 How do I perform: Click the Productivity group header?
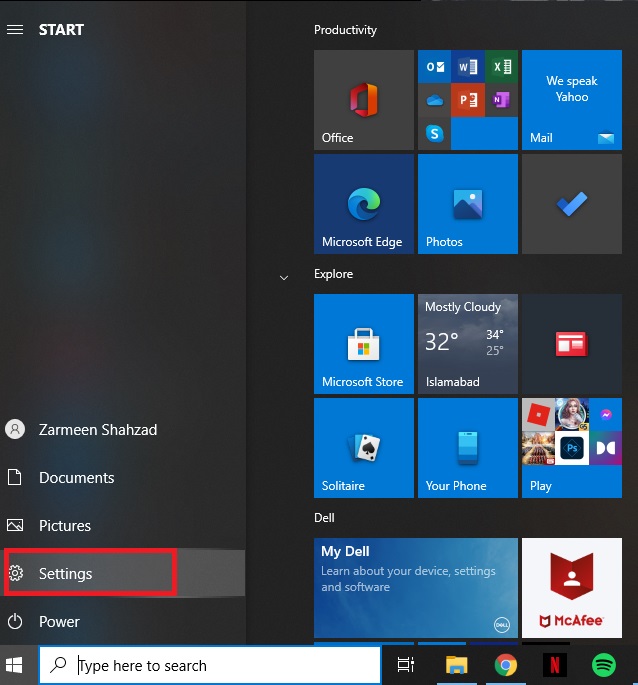345,30
